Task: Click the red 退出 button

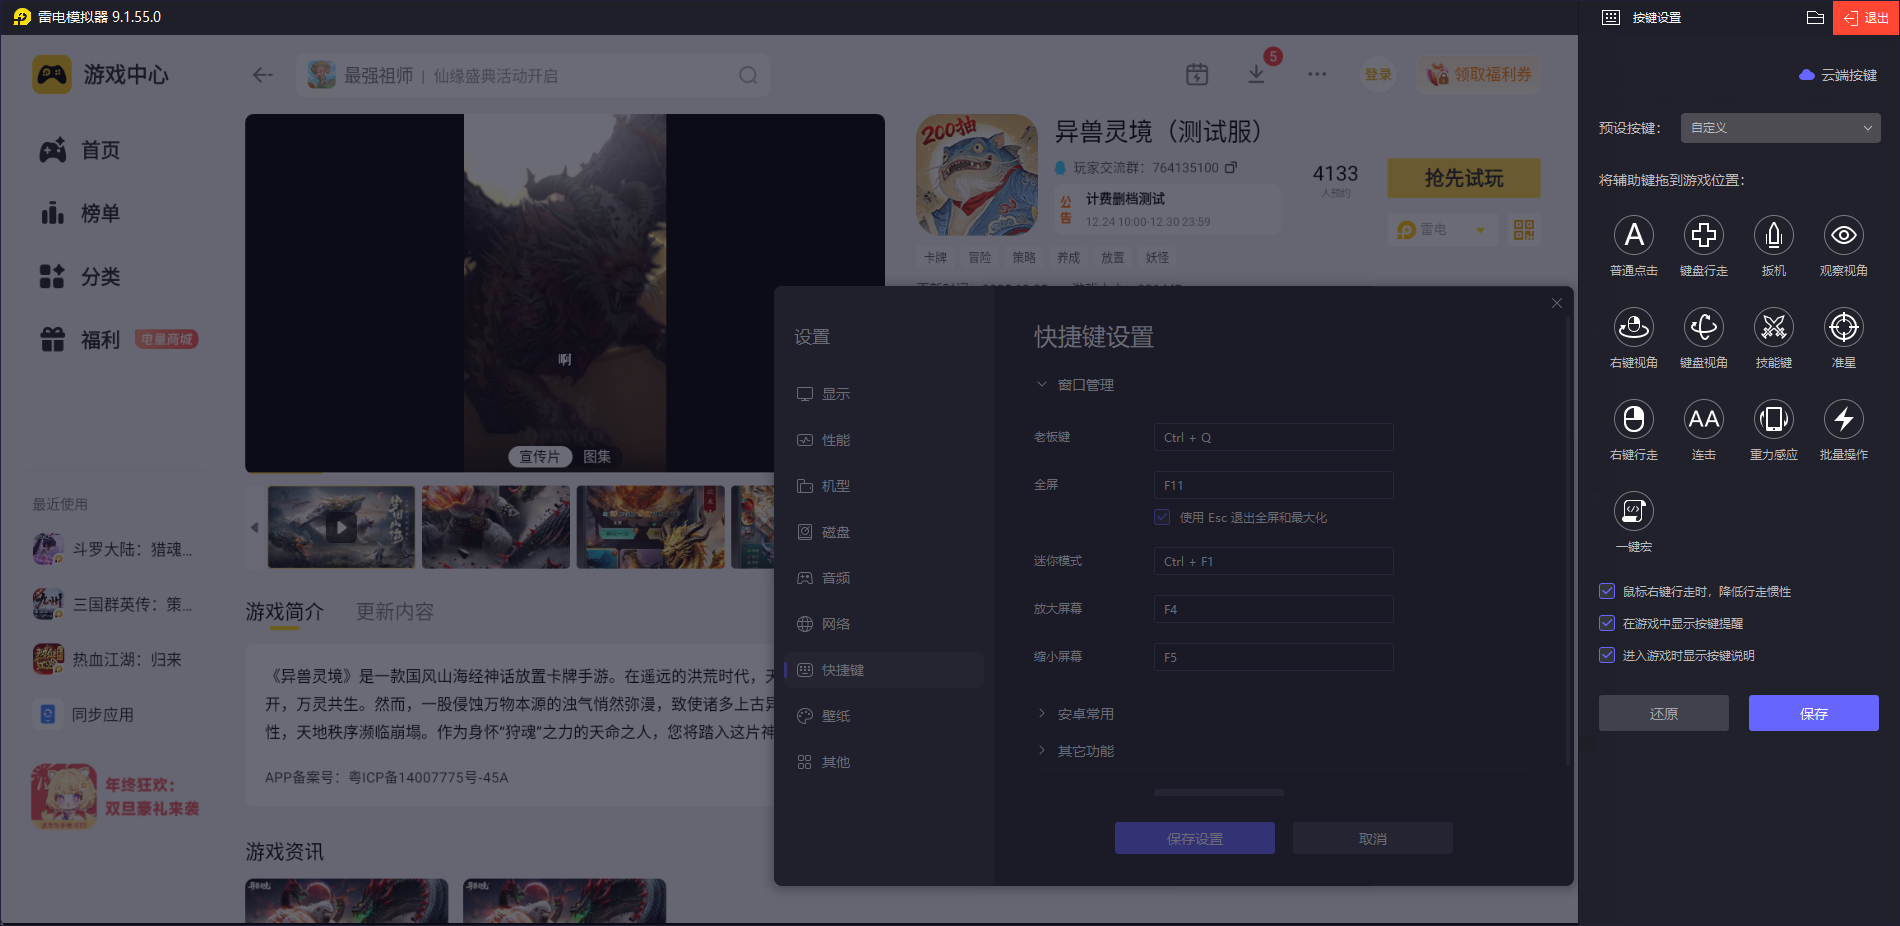Action: pyautogui.click(x=1866, y=18)
